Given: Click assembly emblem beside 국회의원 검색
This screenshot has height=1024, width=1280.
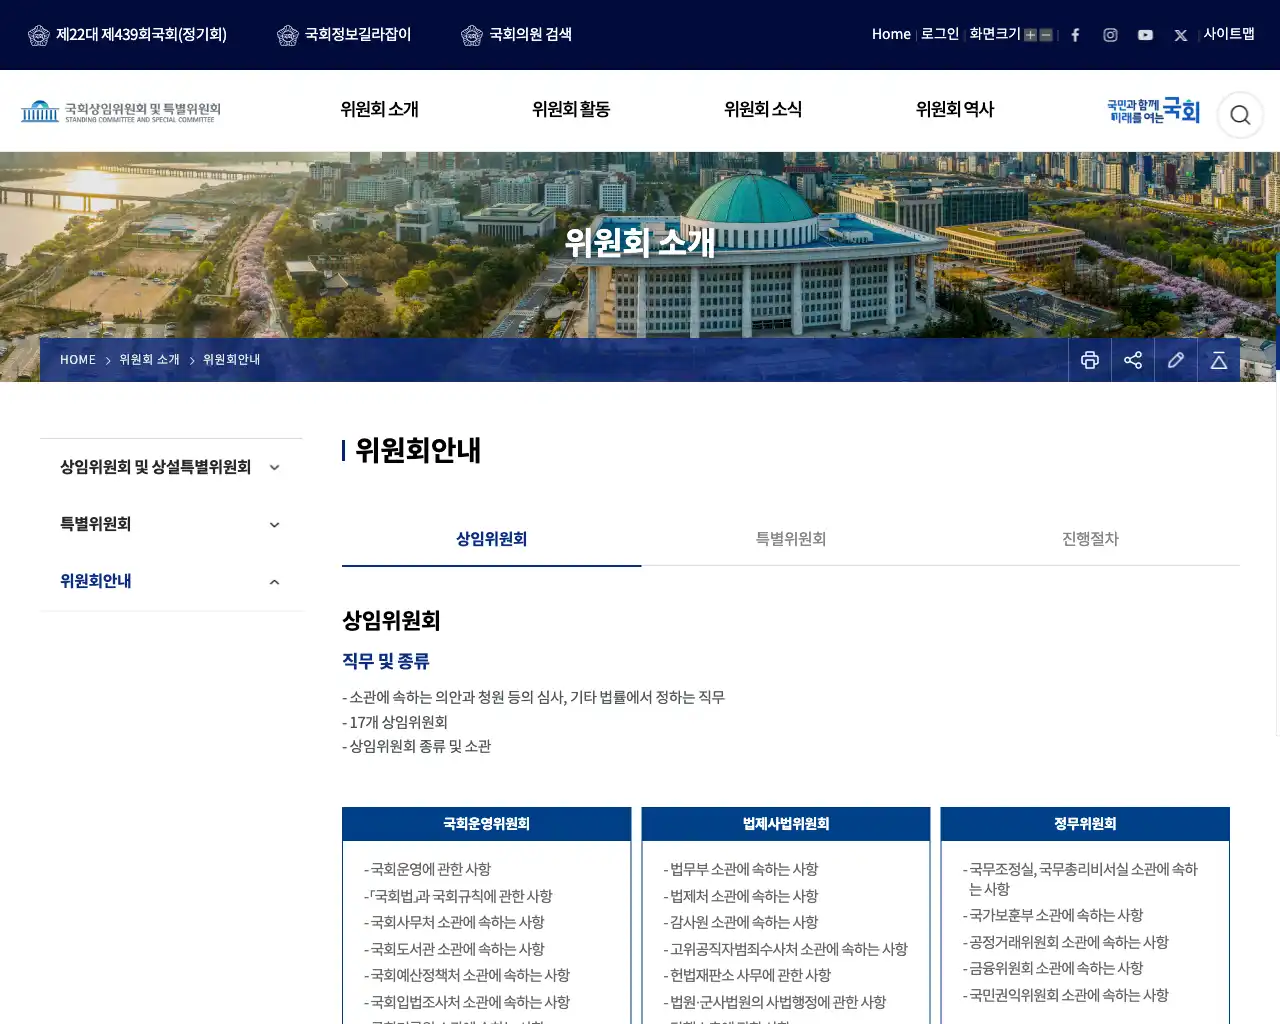Looking at the screenshot, I should [x=472, y=35].
